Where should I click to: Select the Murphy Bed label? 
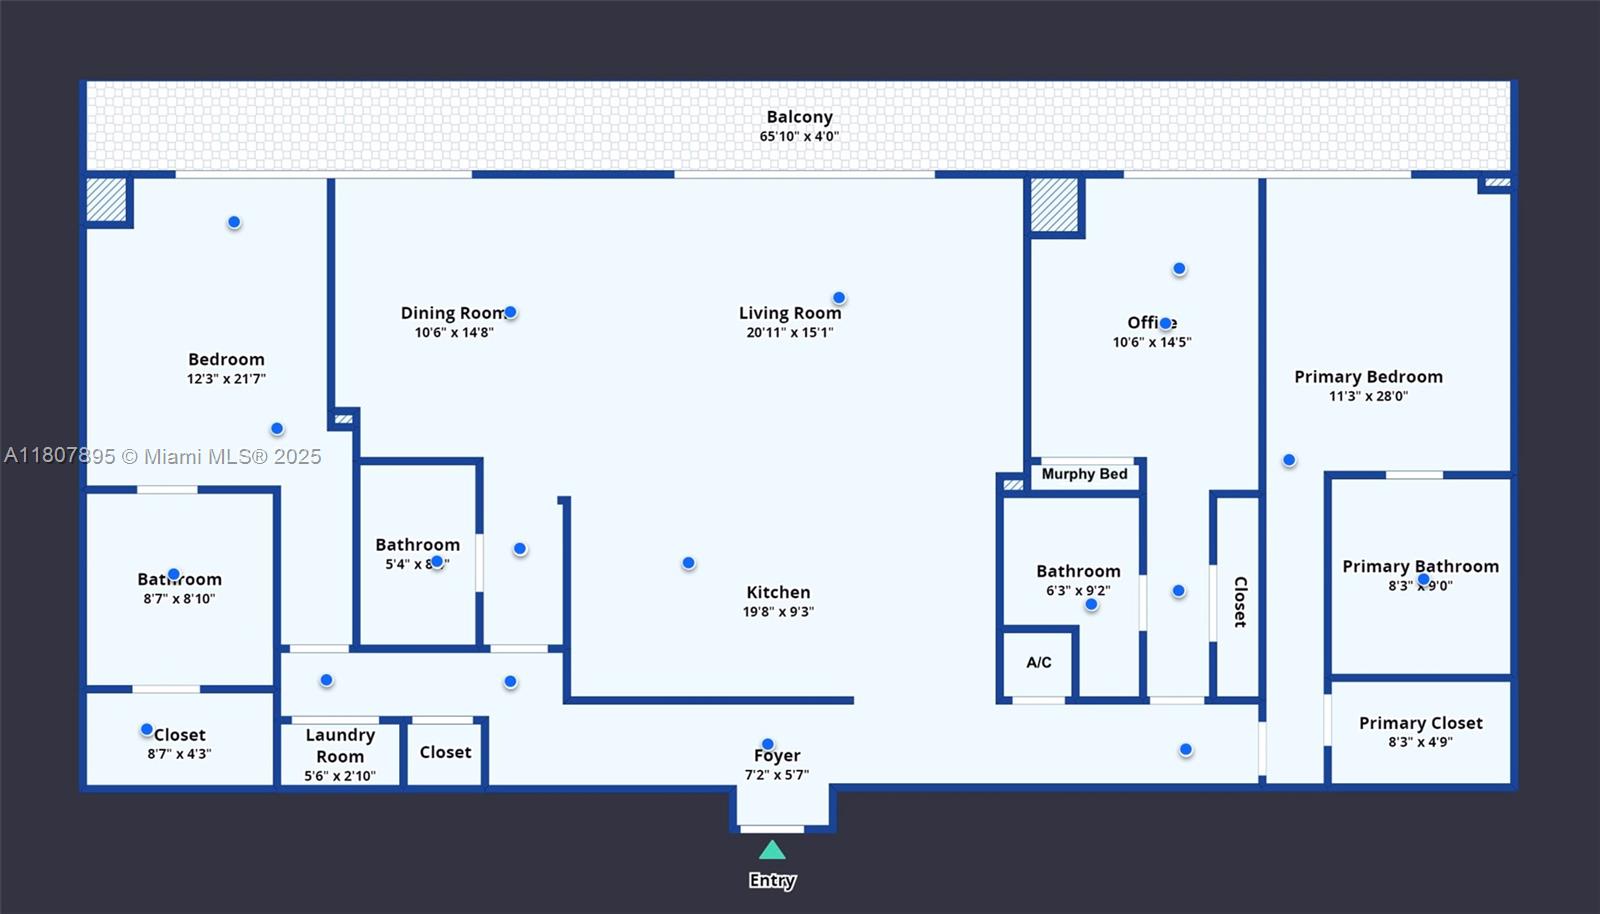coord(1084,474)
